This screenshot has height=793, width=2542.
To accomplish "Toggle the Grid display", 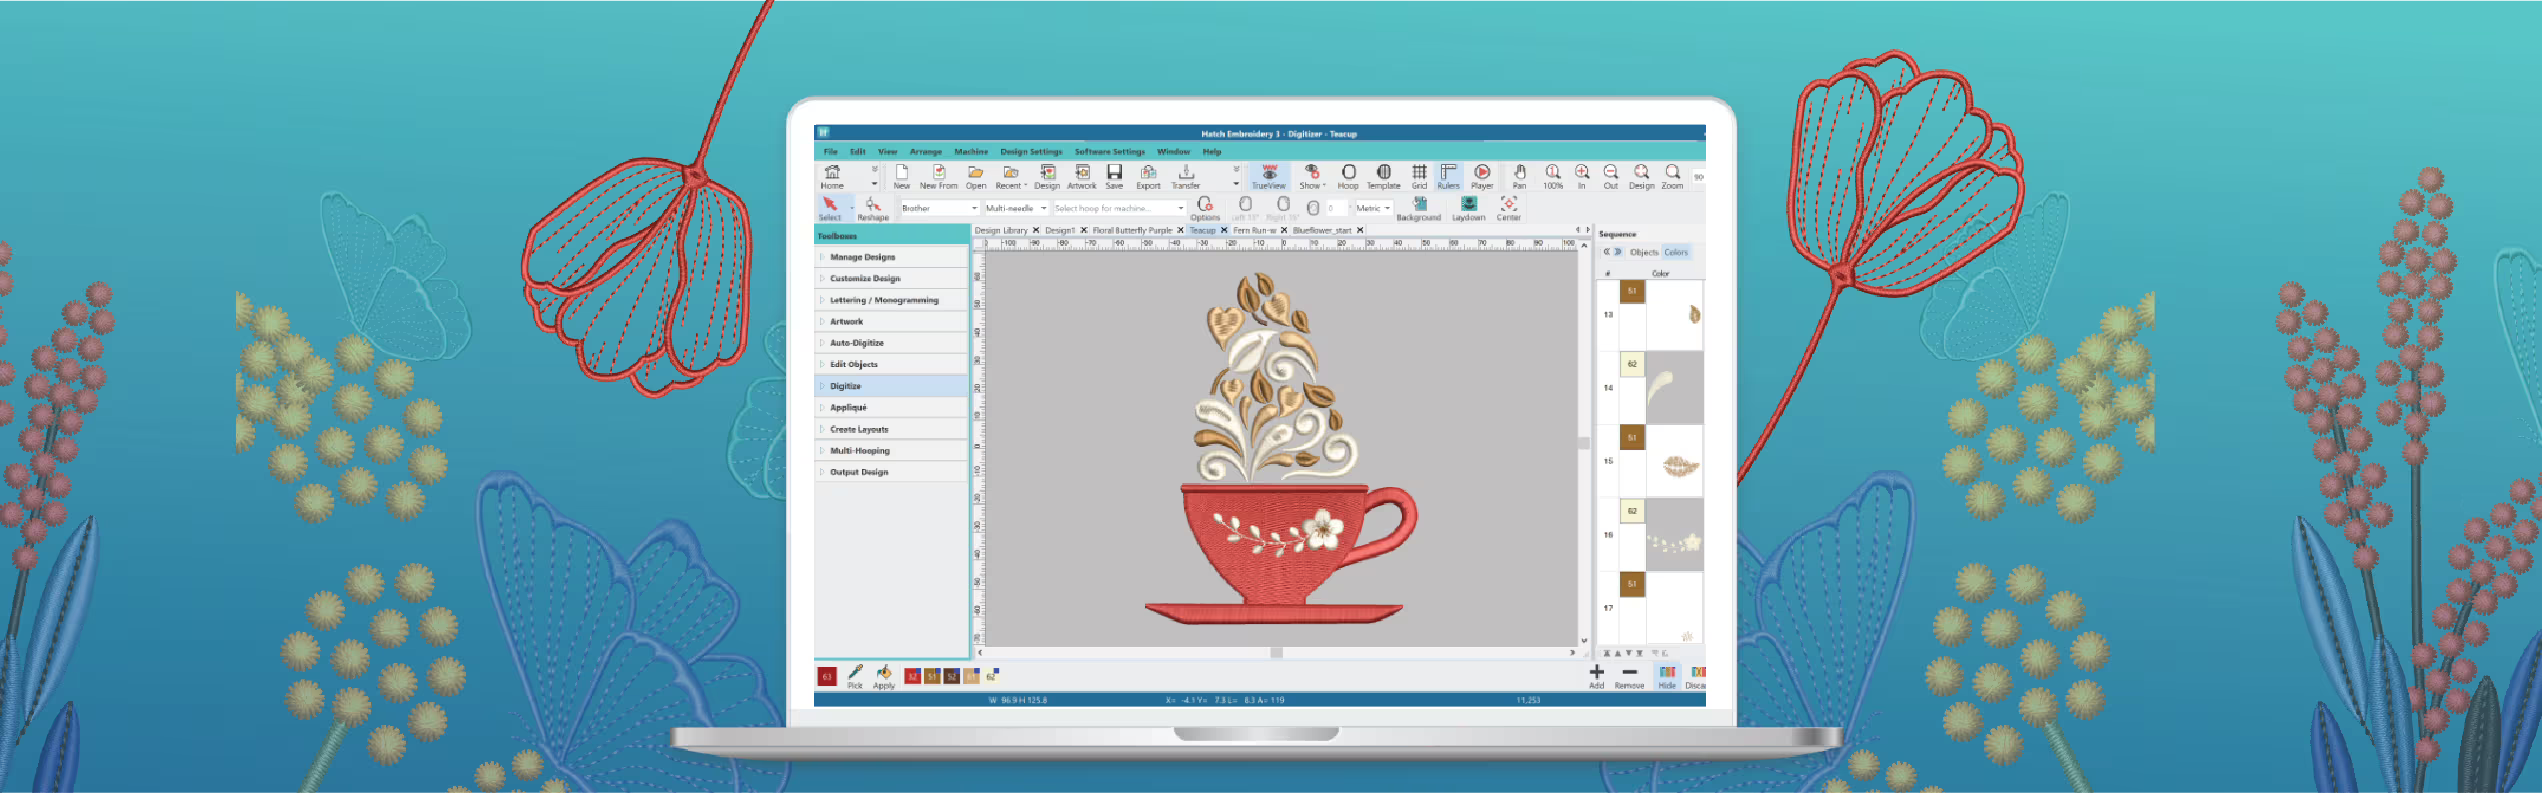I will point(1419,177).
